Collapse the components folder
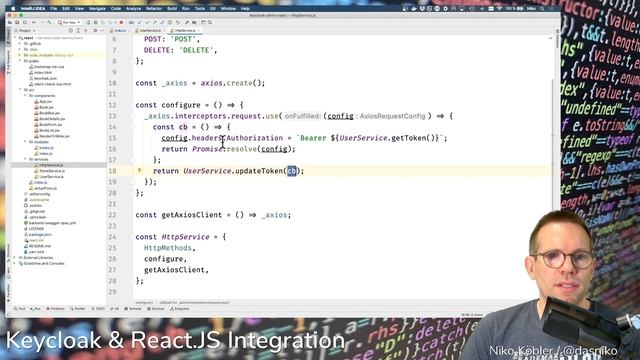This screenshot has height=360, width=640. [25, 96]
